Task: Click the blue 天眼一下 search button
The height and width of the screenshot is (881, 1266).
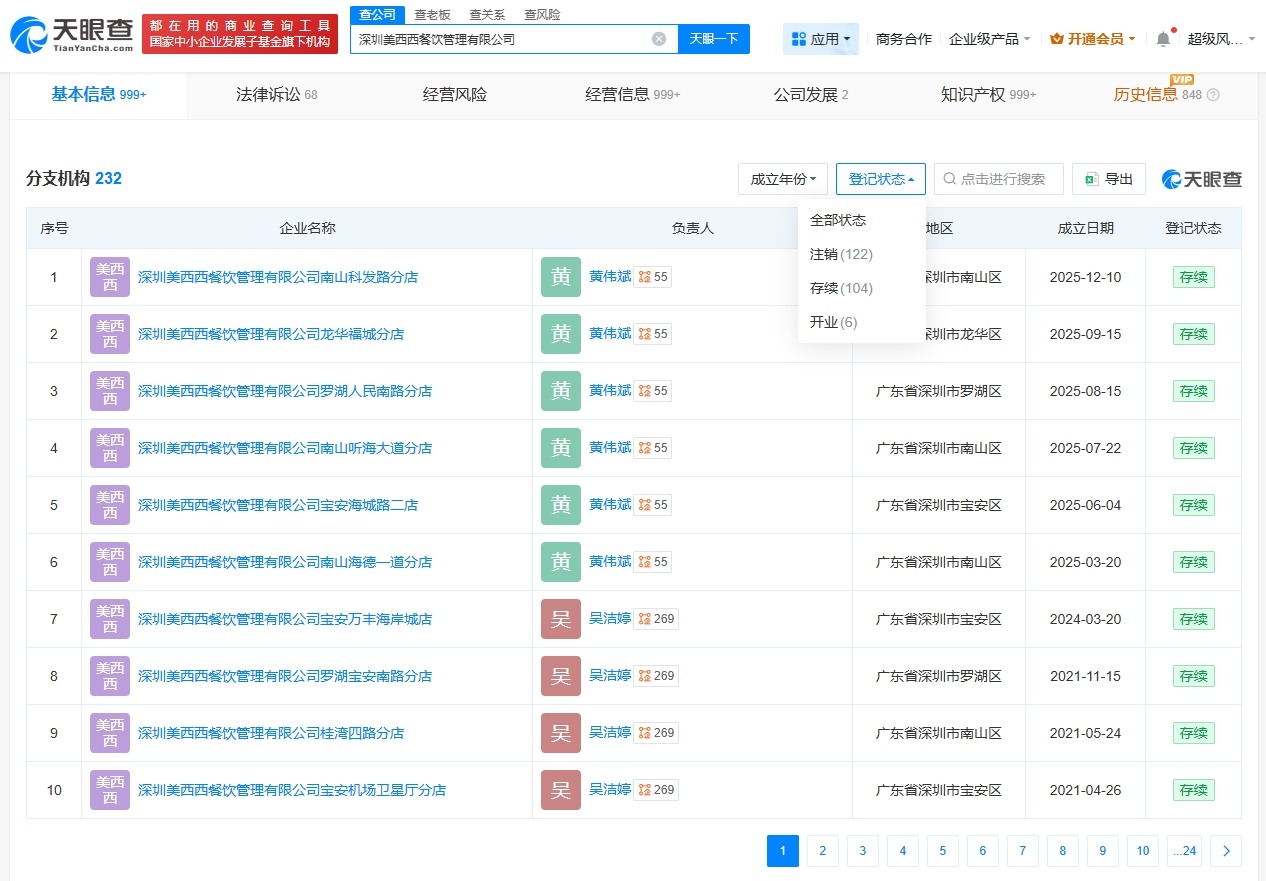Action: (716, 38)
